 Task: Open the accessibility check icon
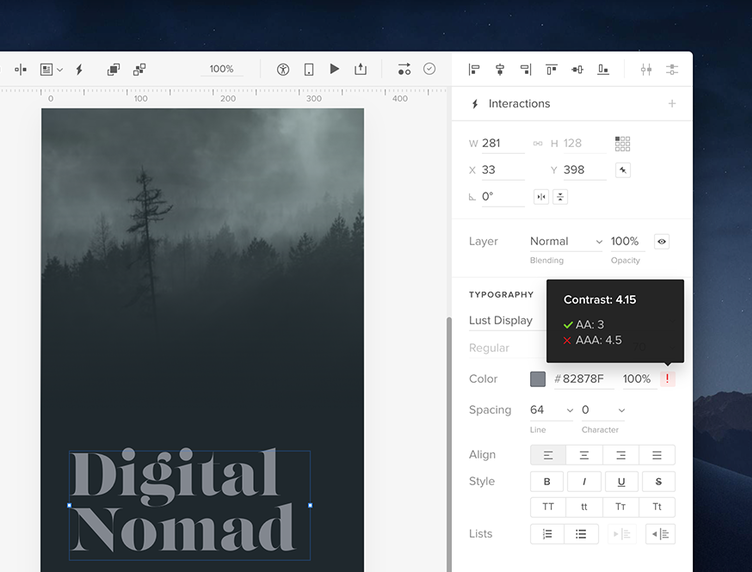(283, 70)
